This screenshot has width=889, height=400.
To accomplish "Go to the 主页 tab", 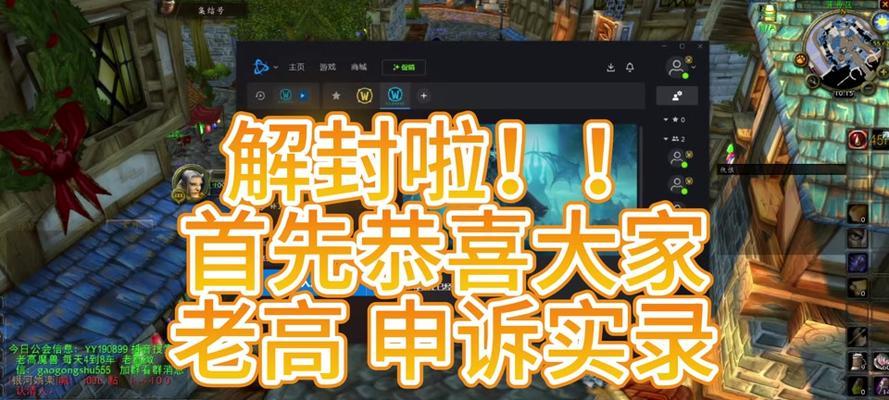I will click(296, 67).
